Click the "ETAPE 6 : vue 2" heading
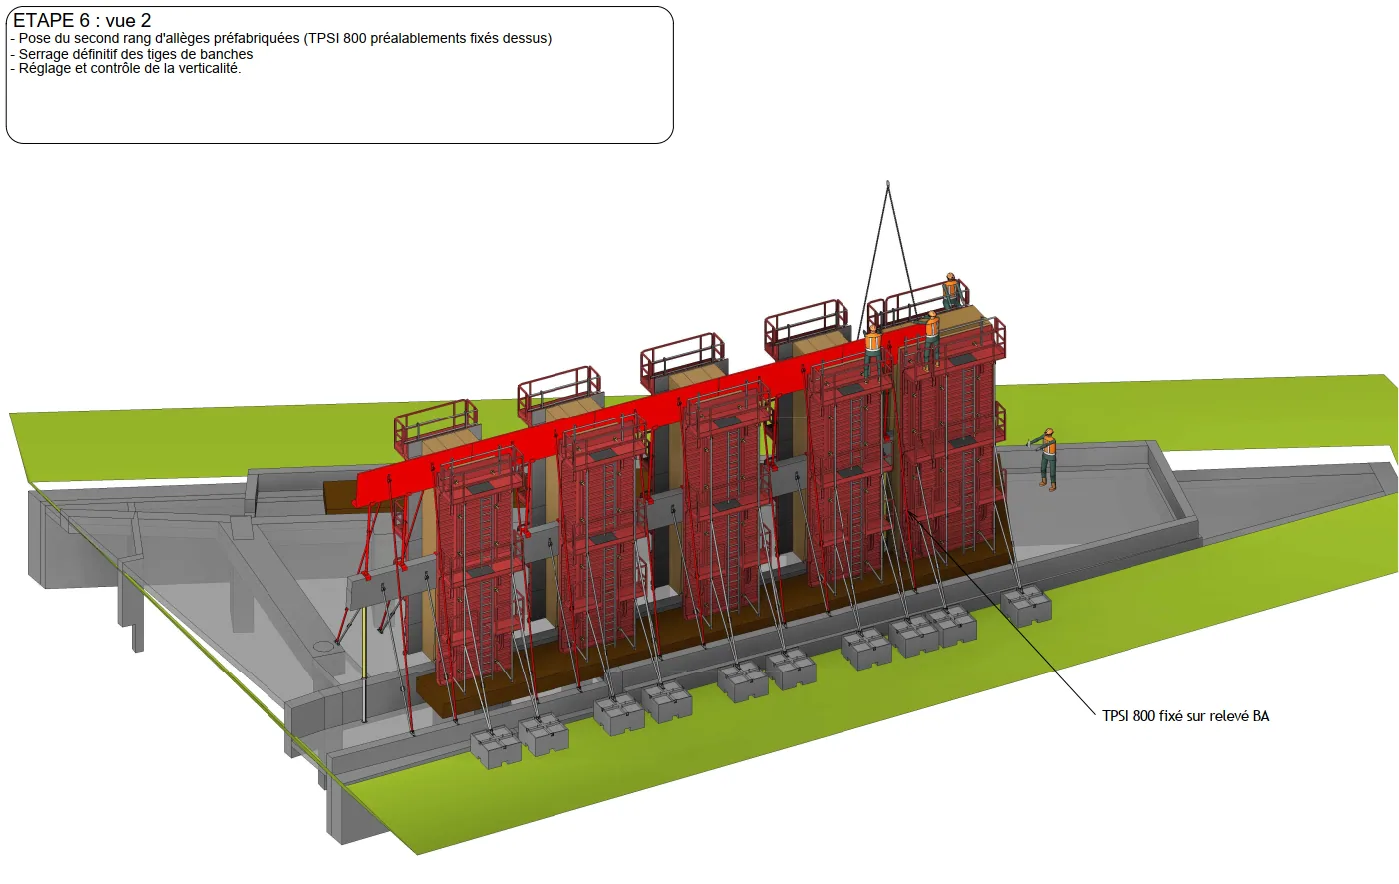 click(x=82, y=21)
